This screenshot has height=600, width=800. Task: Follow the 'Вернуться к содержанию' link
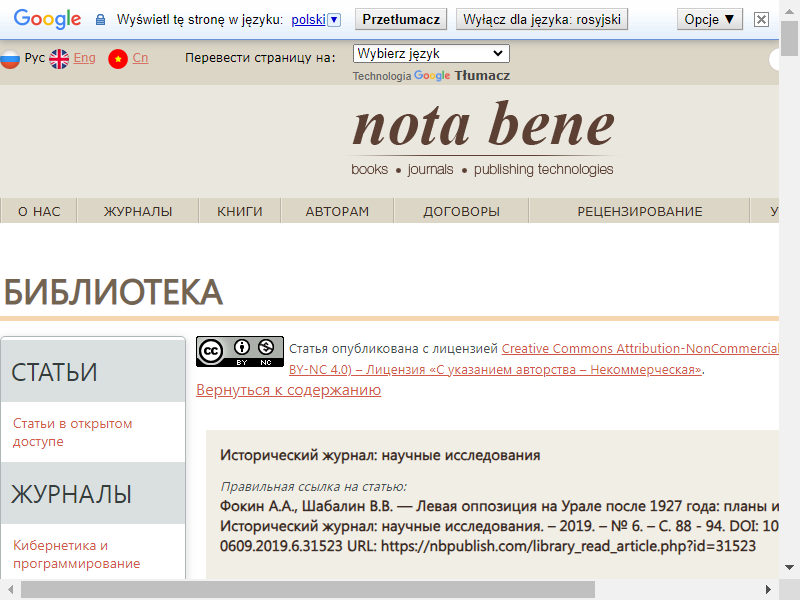pos(288,390)
